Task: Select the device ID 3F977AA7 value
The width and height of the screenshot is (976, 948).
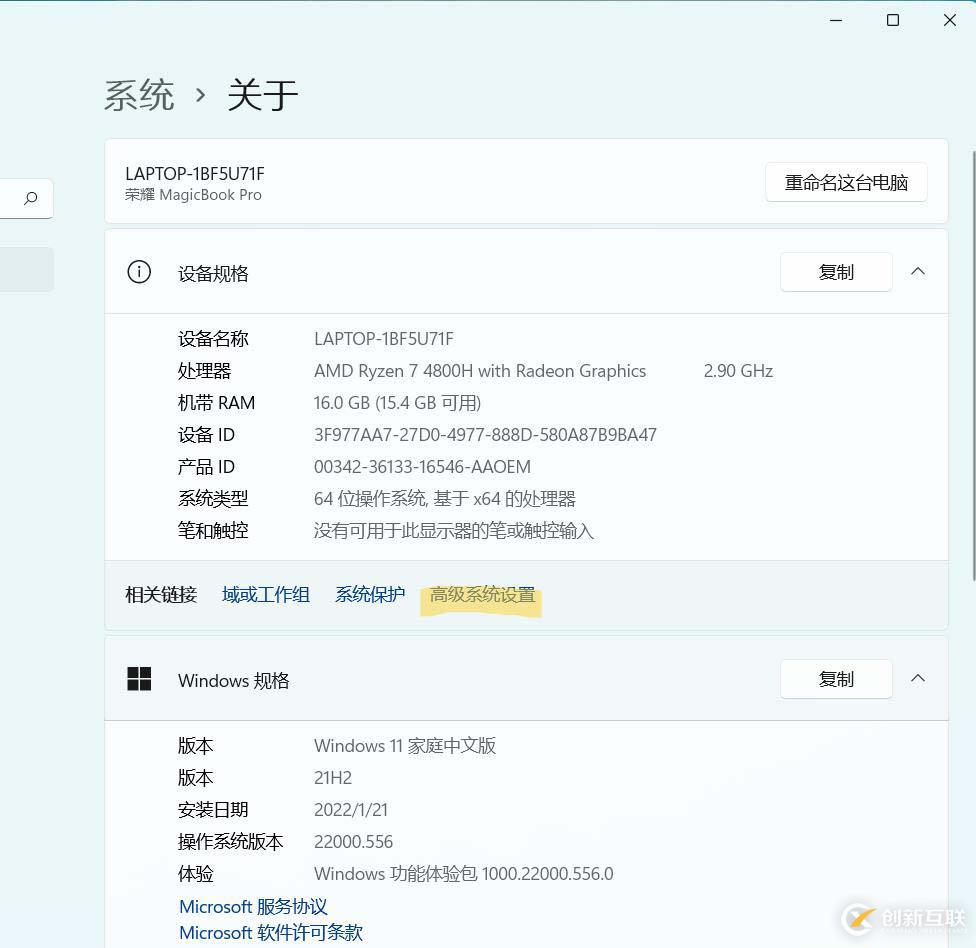Action: click(x=486, y=434)
